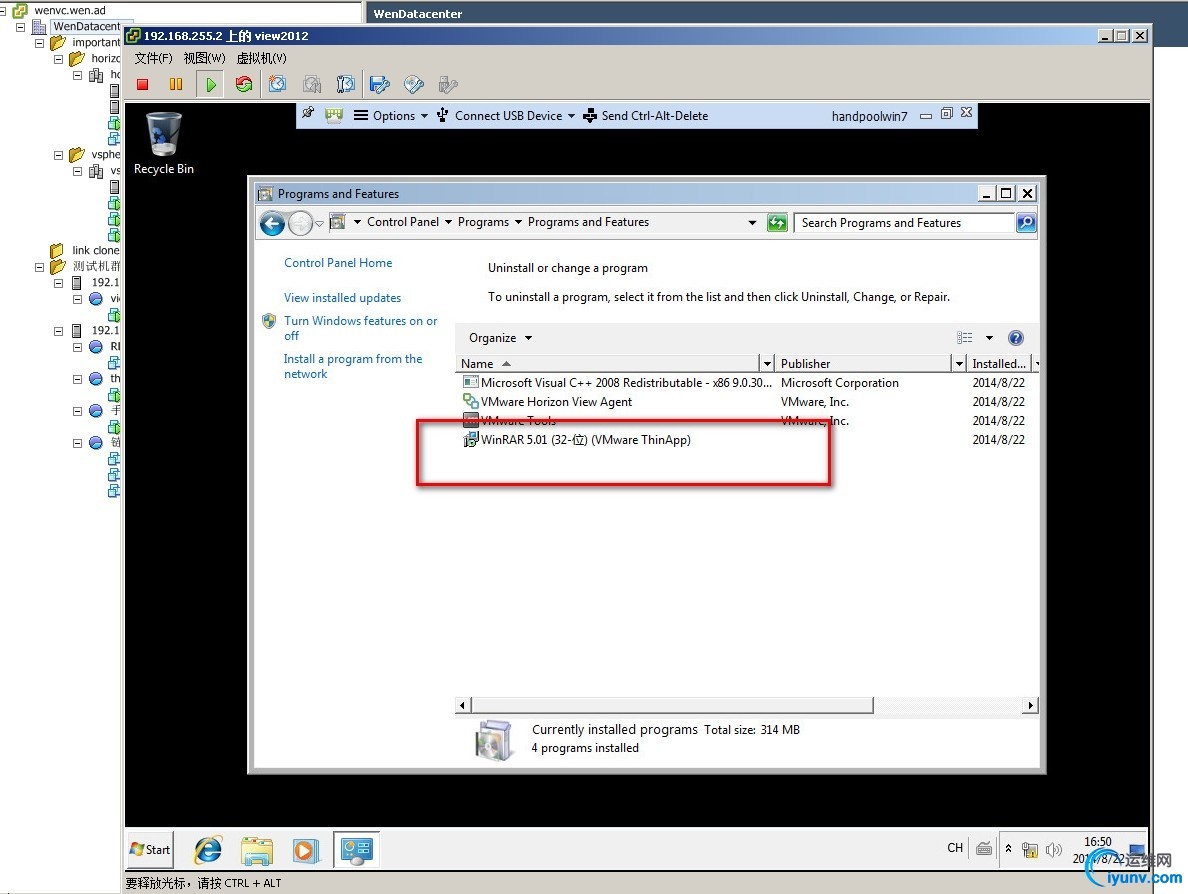Open the Control Panel Home link

point(338,263)
